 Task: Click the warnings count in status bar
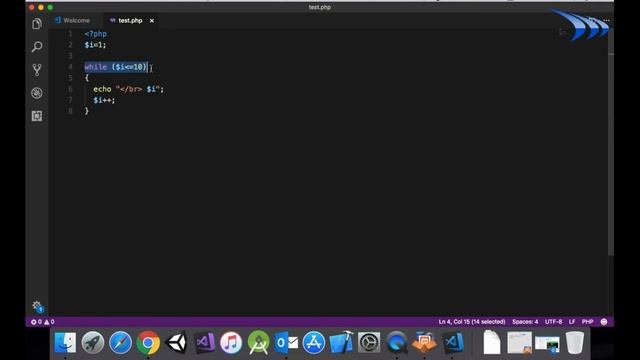click(49, 322)
